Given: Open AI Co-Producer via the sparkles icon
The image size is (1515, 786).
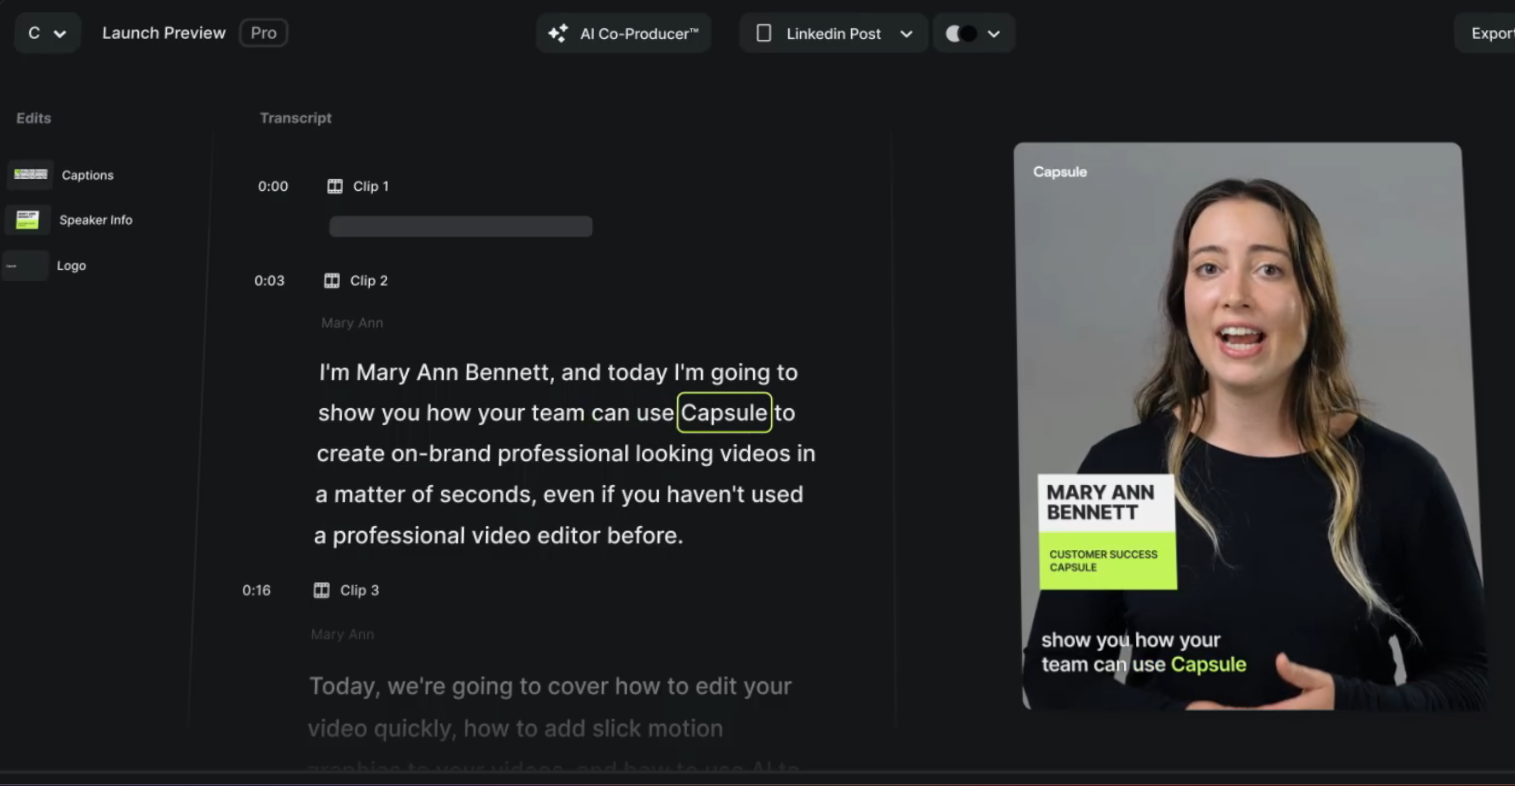Looking at the screenshot, I should 559,33.
